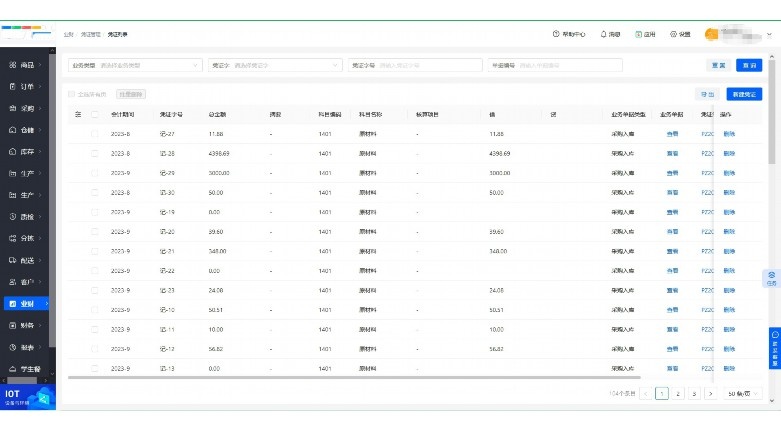The height and width of the screenshot is (431, 781).
Task: Click sidebar horizontal scroll right arrow
Action: point(47,380)
